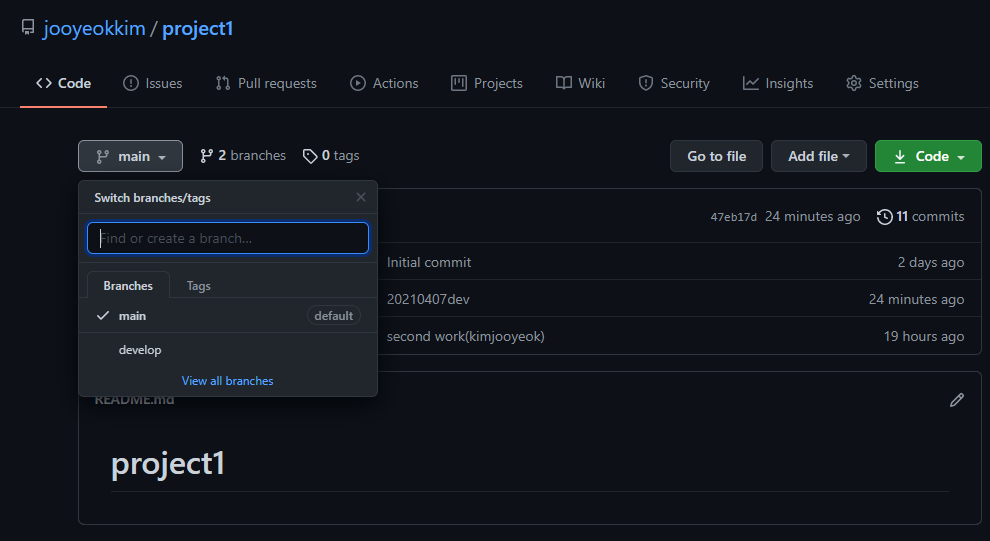Expand the Add file dropdown
The width and height of the screenshot is (990, 541).
click(x=818, y=156)
